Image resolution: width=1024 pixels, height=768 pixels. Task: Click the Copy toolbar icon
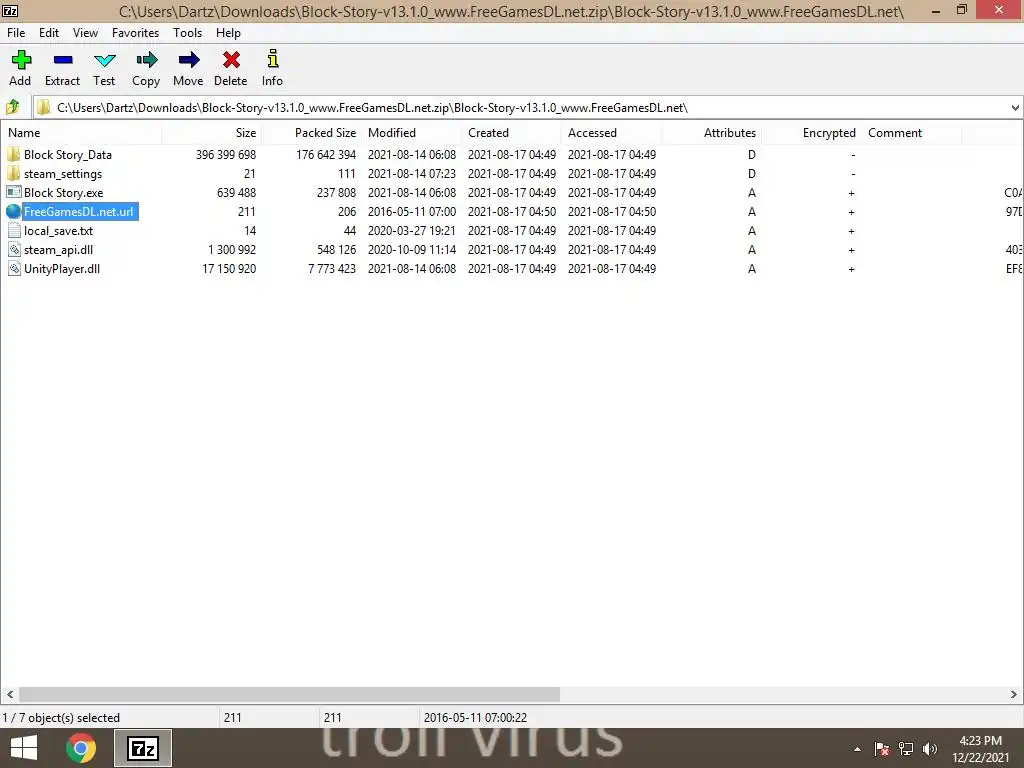(146, 60)
